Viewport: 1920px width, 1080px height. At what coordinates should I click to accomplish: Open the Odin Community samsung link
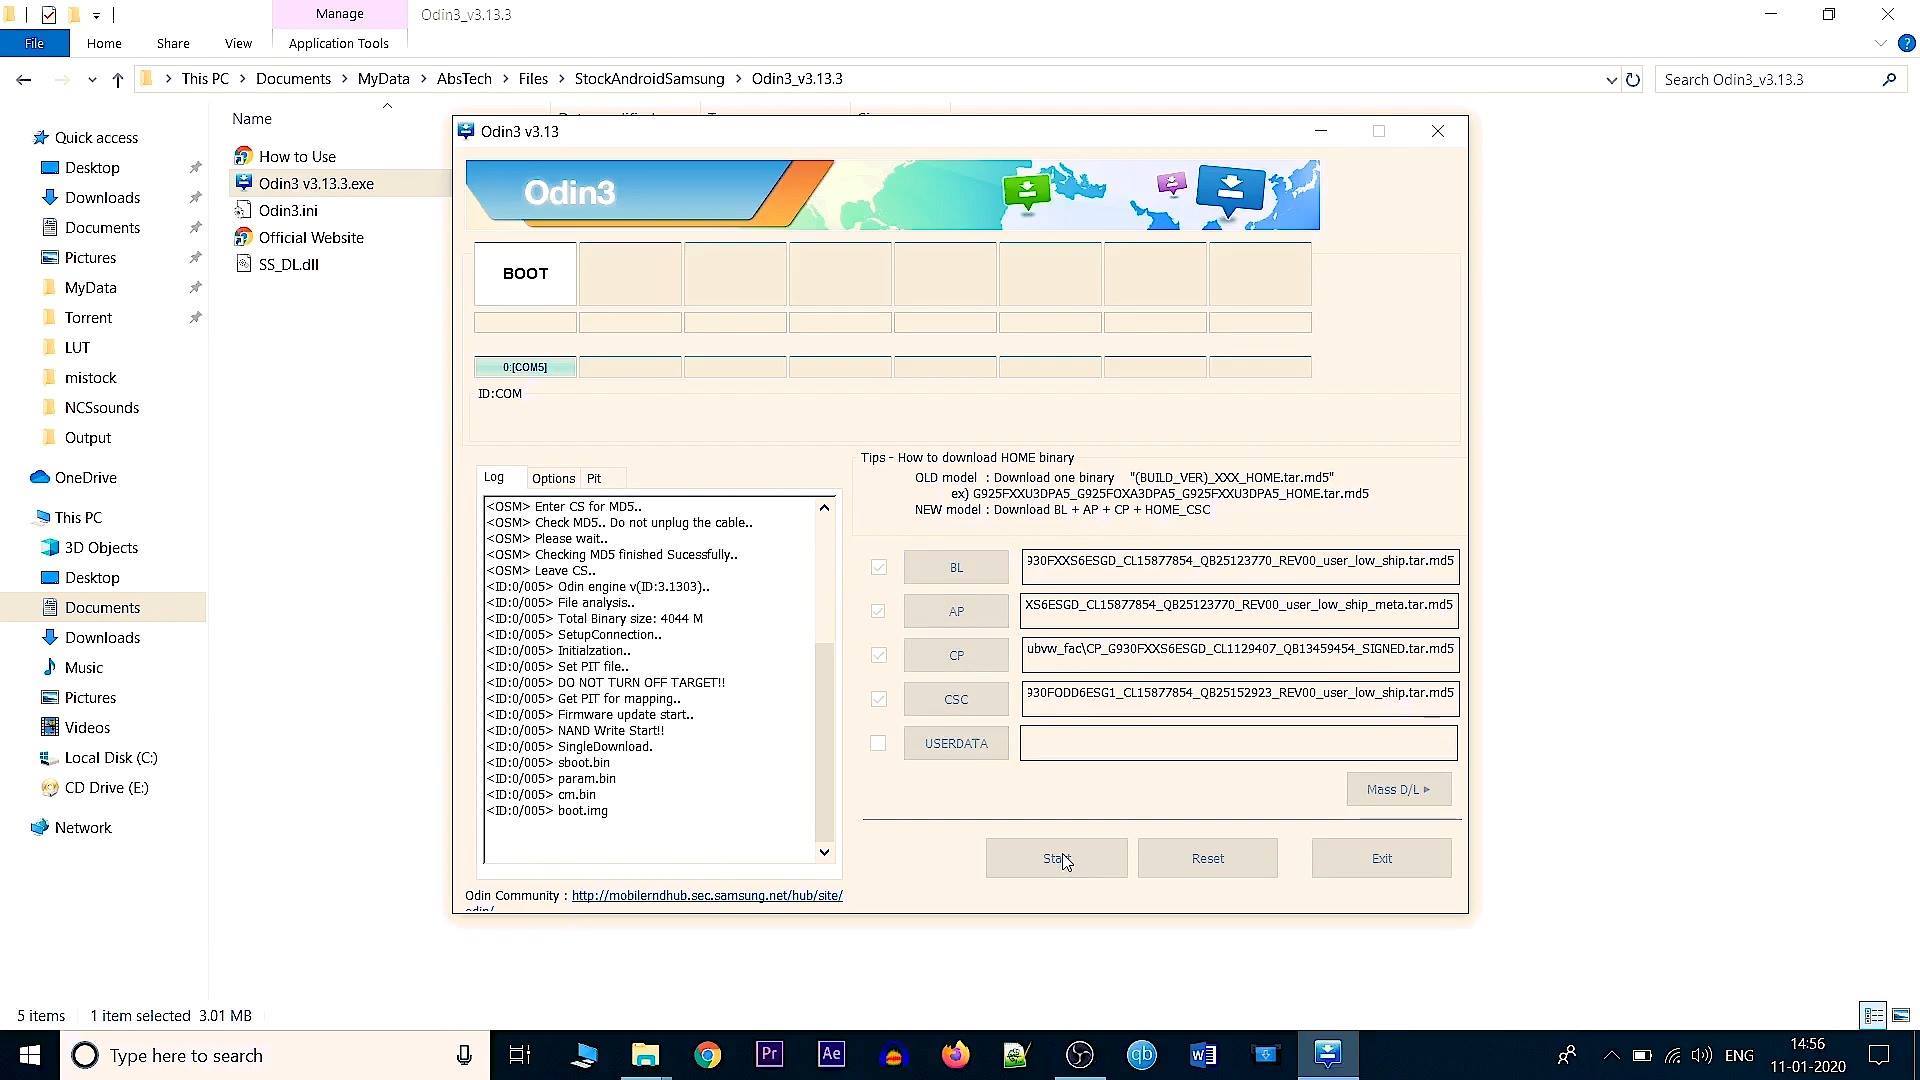pyautogui.click(x=707, y=896)
